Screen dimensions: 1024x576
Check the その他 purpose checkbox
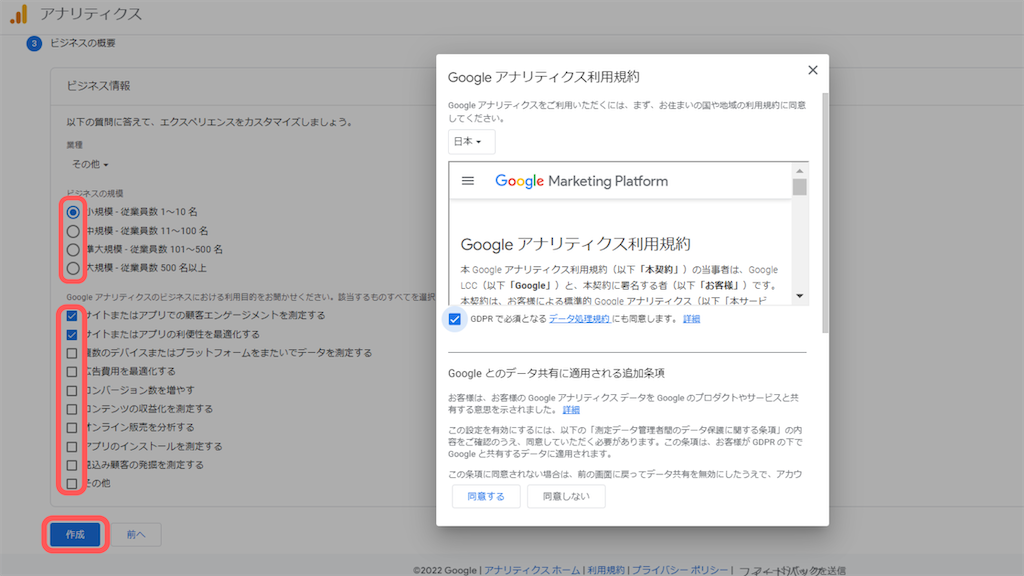pyautogui.click(x=72, y=484)
